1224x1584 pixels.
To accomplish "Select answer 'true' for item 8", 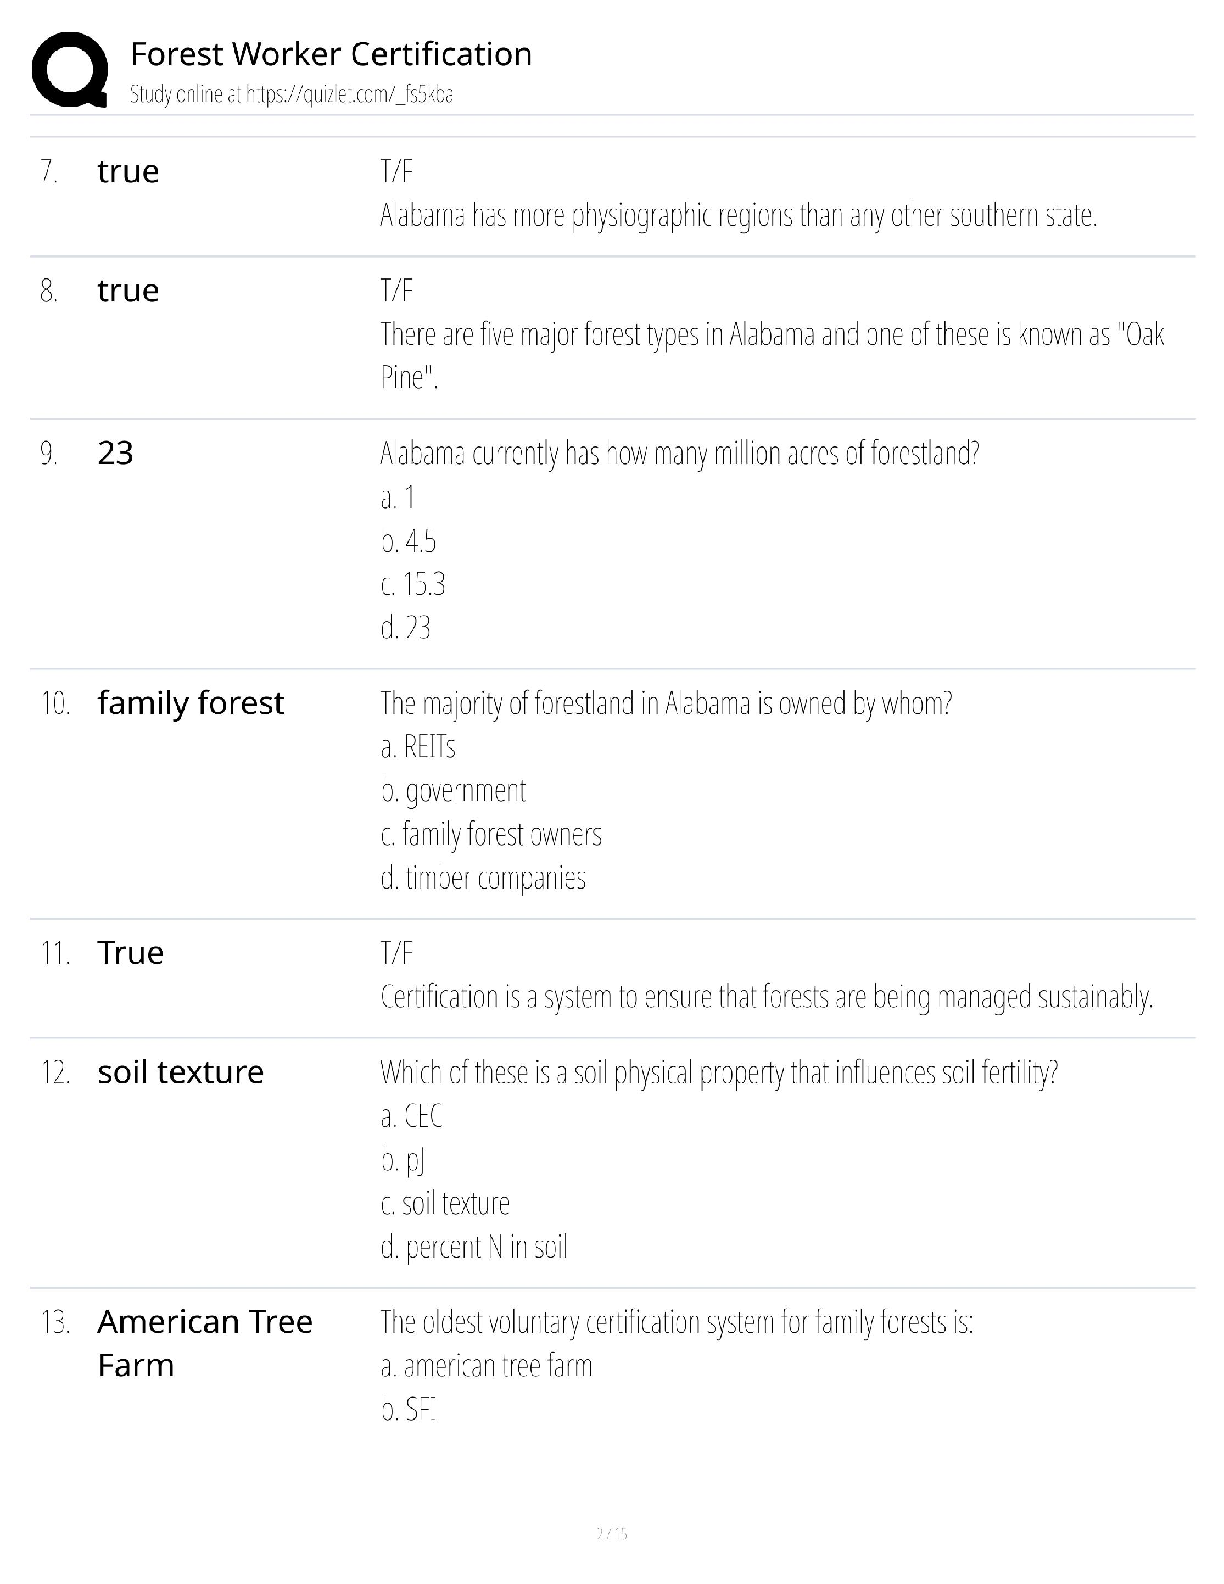I will pyautogui.click(x=128, y=290).
